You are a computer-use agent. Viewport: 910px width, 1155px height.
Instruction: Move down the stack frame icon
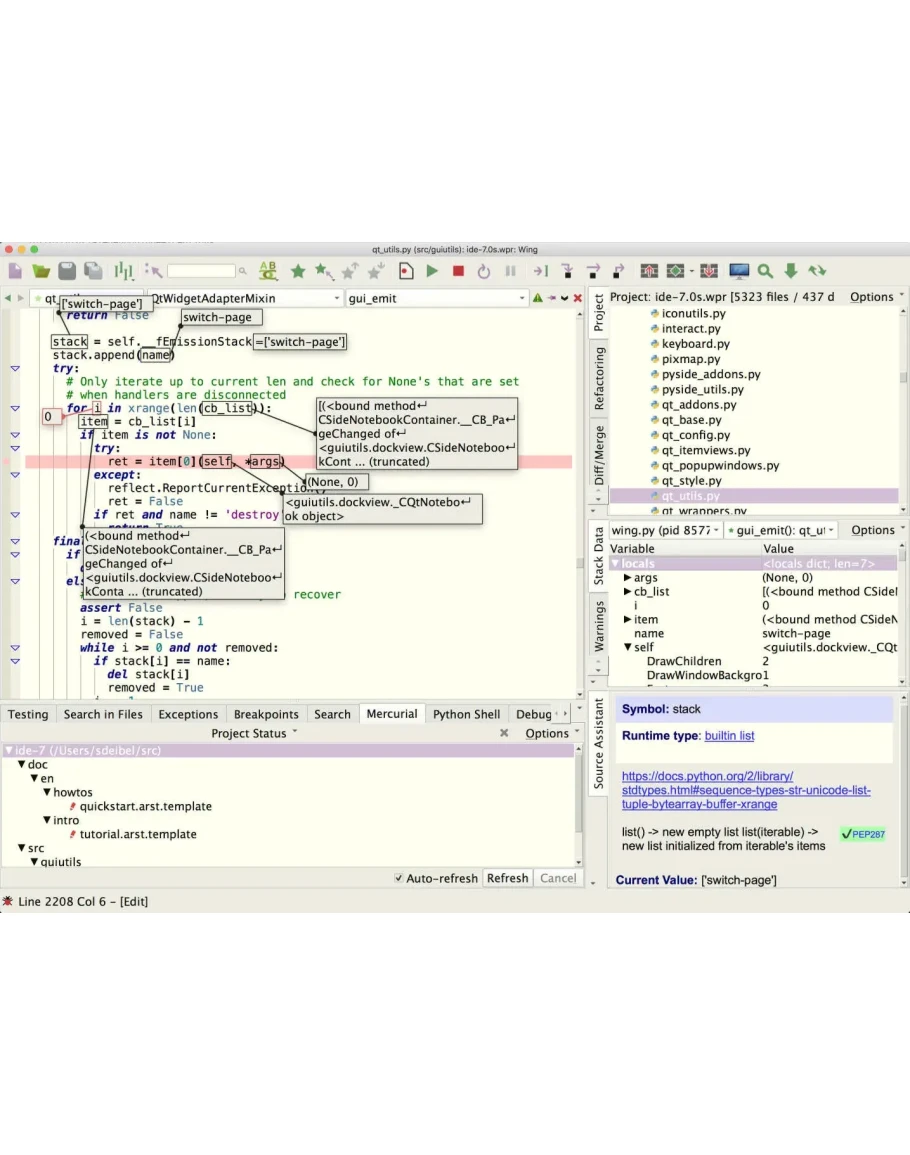pos(709,271)
